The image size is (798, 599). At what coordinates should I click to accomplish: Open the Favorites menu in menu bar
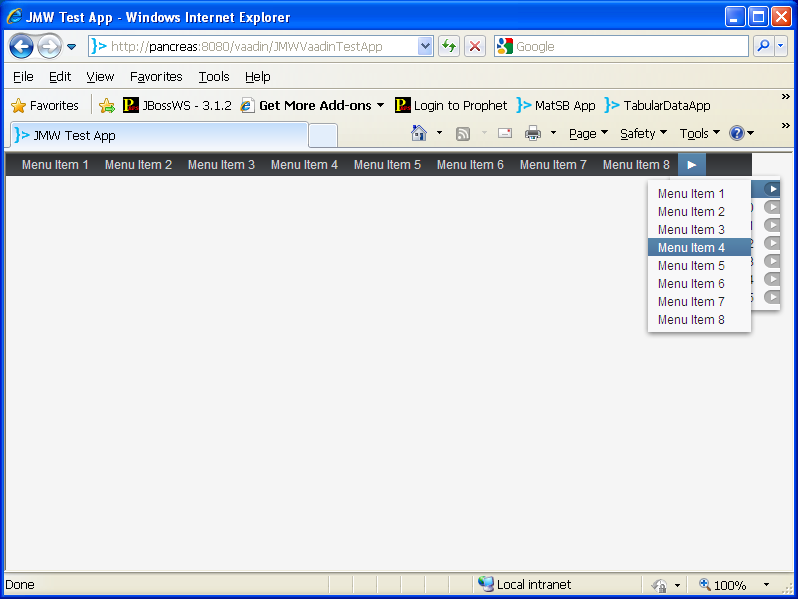[156, 76]
